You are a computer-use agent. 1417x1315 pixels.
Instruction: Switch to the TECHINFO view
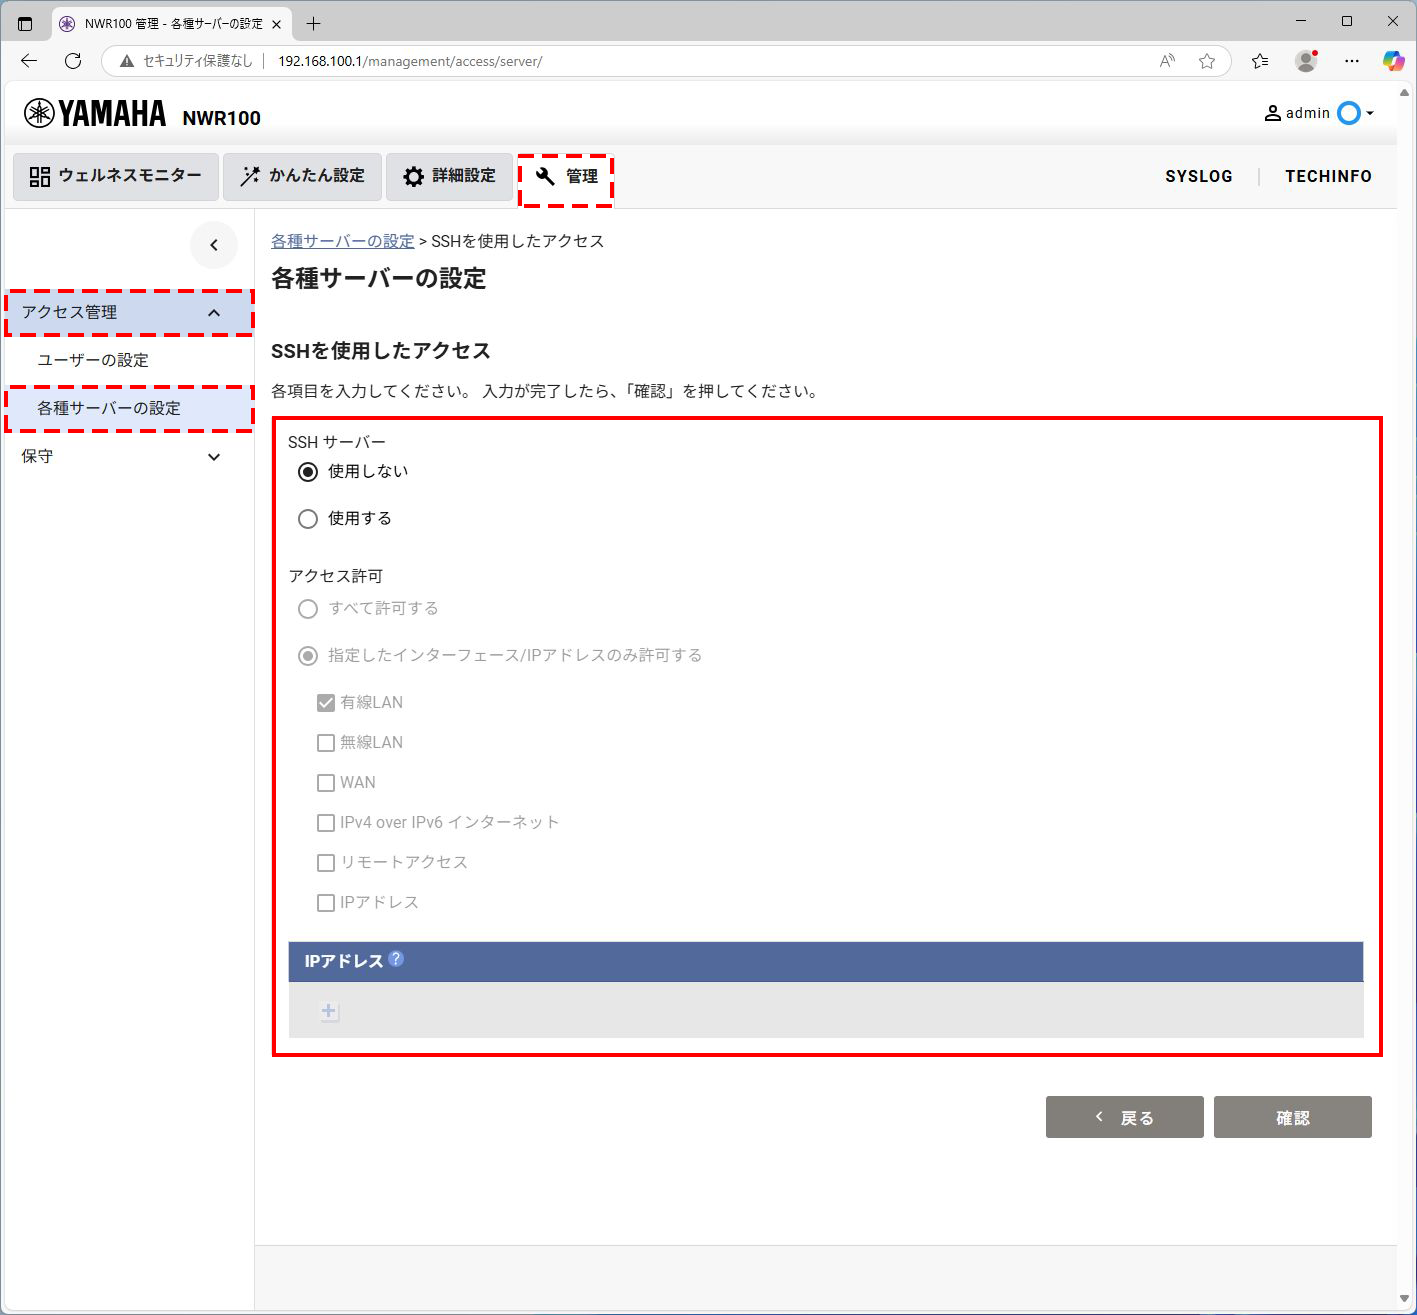tap(1328, 176)
